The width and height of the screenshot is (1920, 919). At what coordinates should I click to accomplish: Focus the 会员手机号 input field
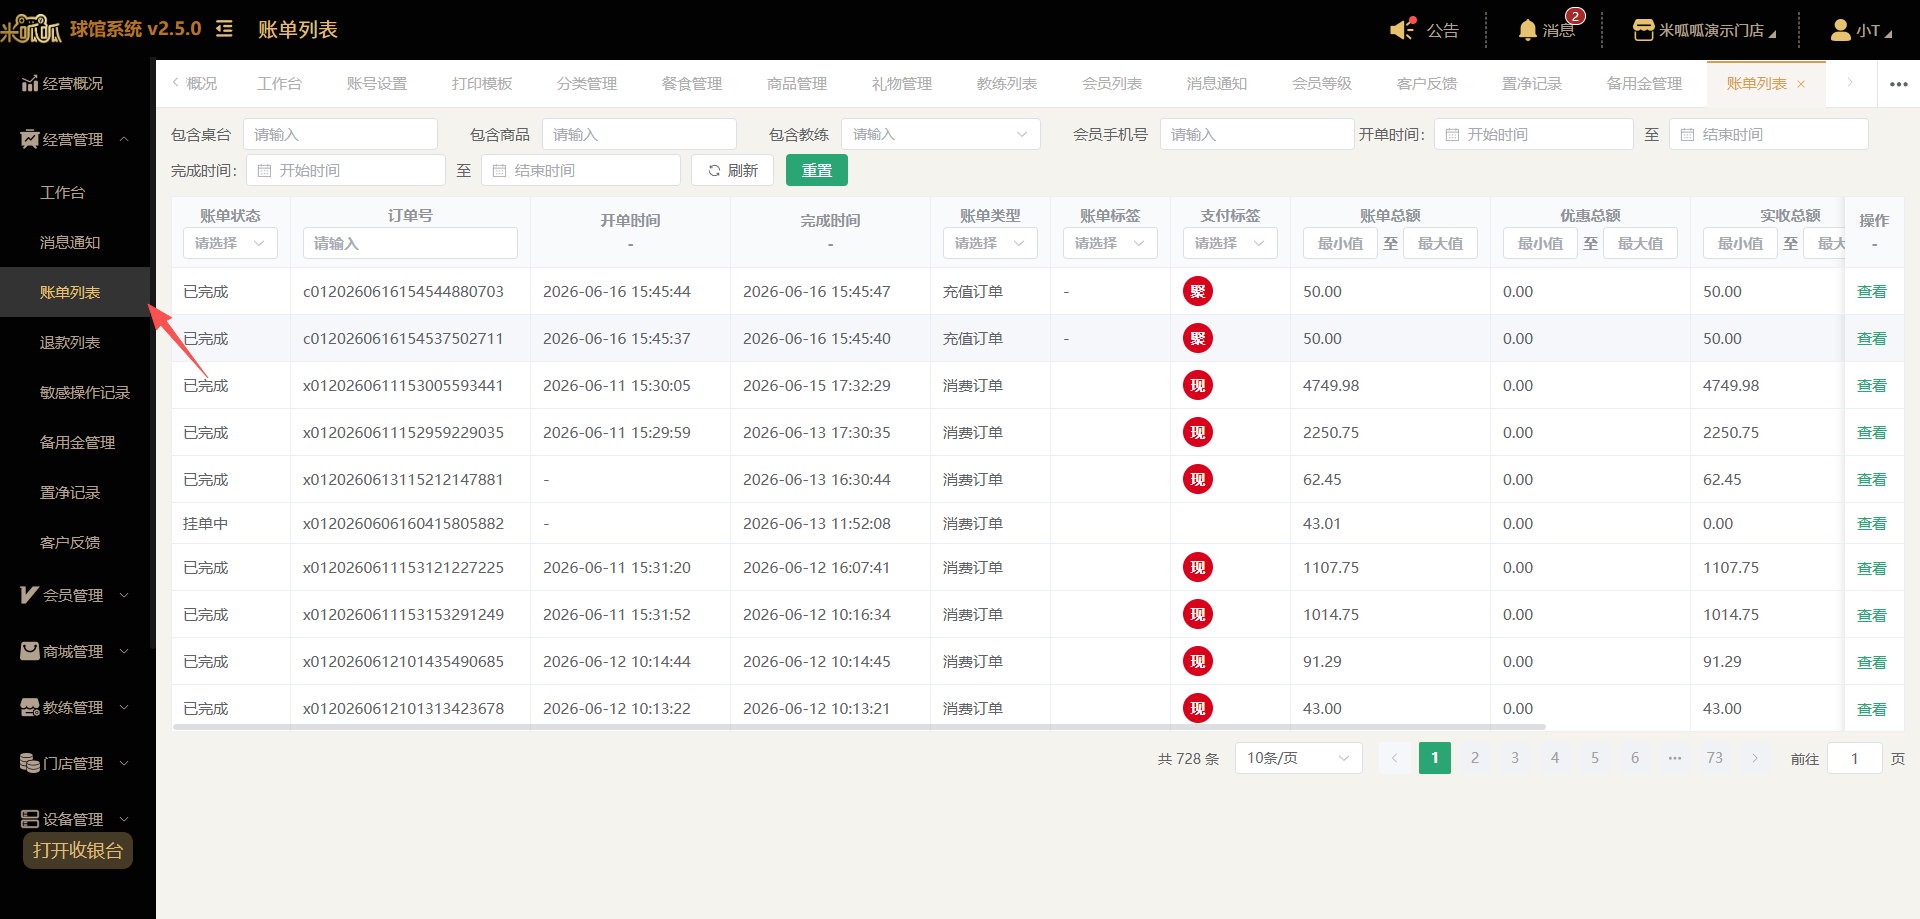pyautogui.click(x=1257, y=134)
